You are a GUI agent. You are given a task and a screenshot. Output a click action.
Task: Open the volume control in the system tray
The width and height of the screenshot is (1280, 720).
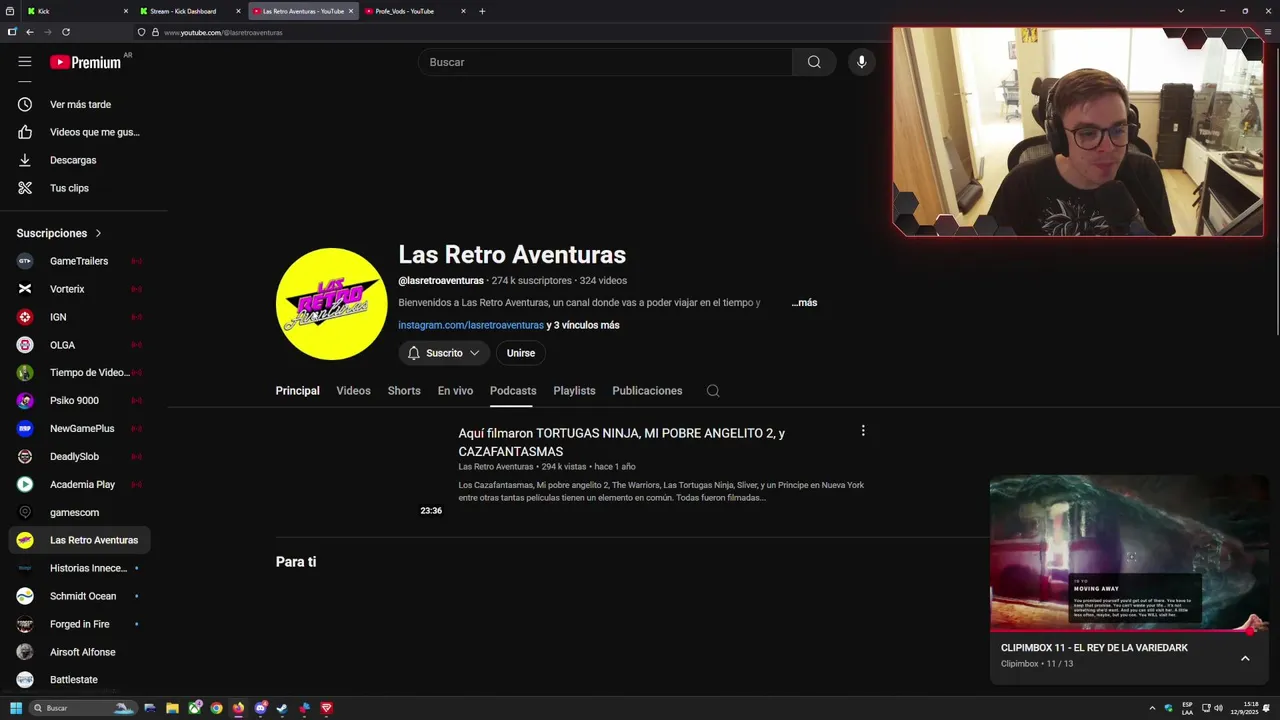(1218, 708)
